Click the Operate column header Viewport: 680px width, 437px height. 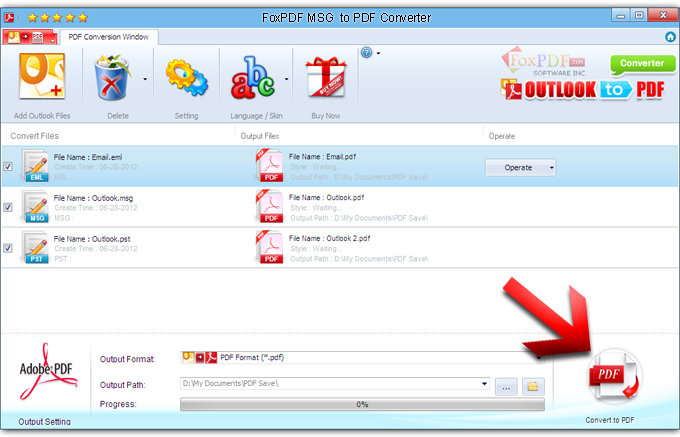pos(502,136)
